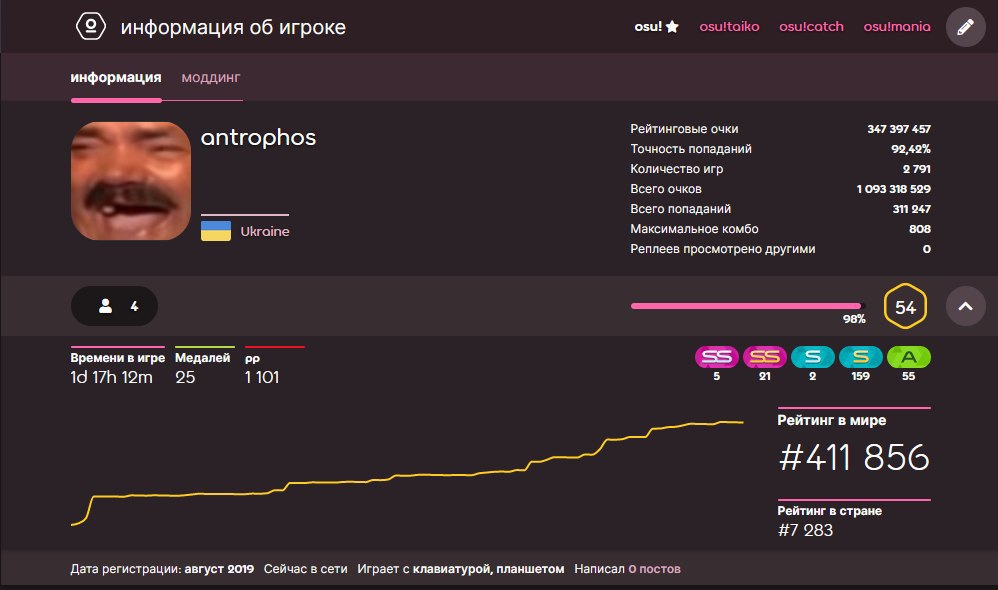Open the моддинг tab
The height and width of the screenshot is (590, 998).
point(211,78)
